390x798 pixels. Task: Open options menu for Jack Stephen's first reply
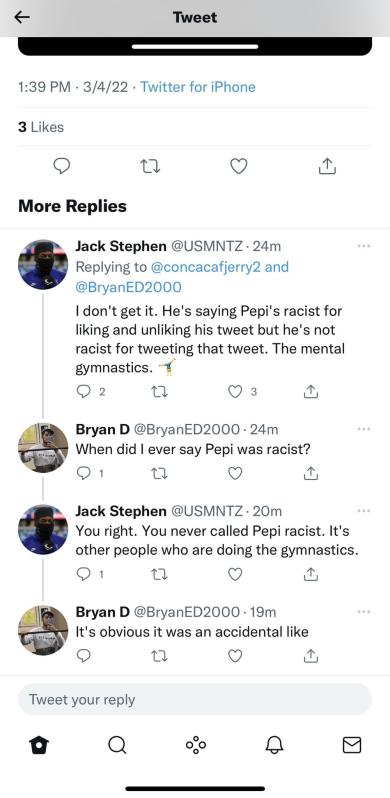364,246
